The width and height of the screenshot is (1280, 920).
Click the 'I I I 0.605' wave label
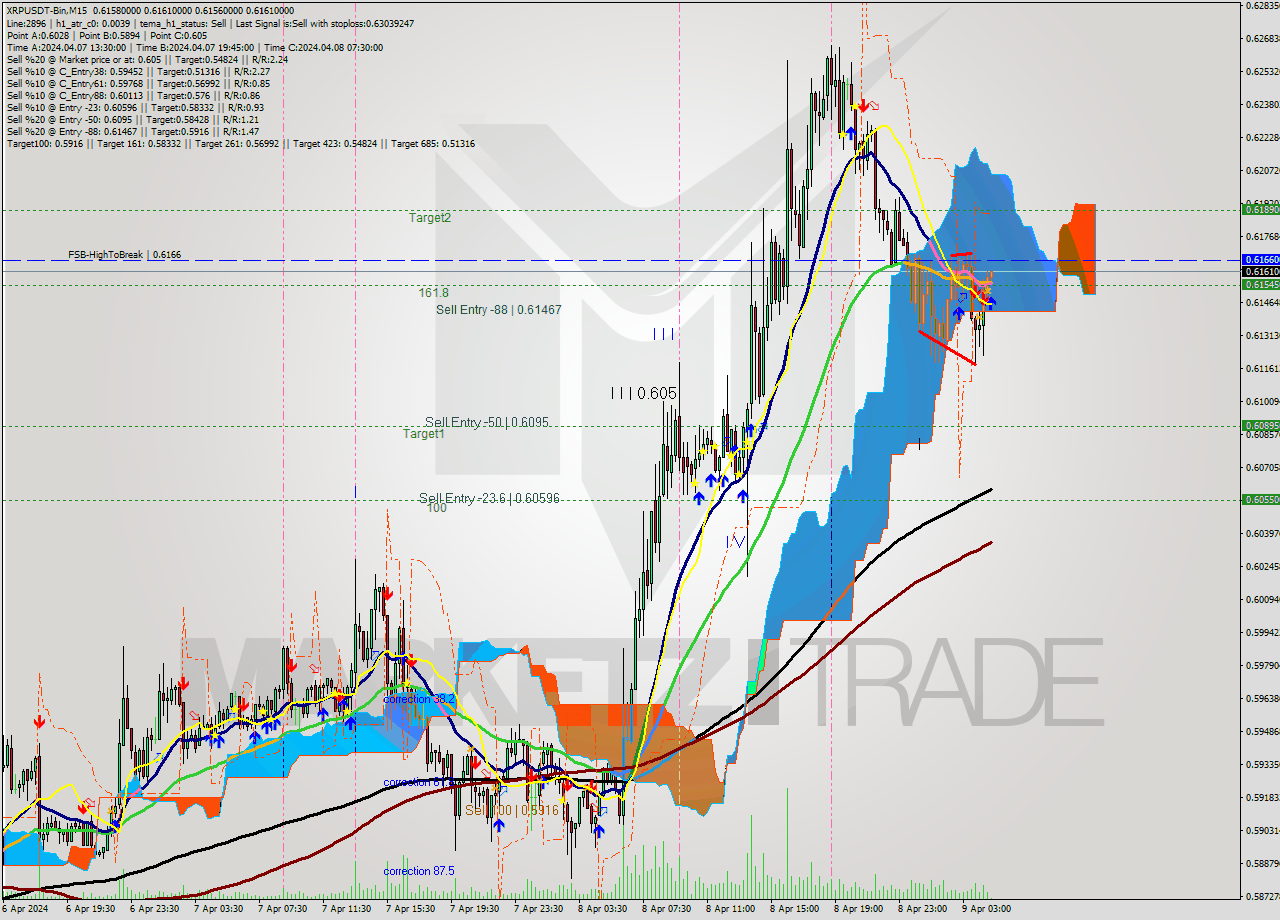tap(644, 393)
